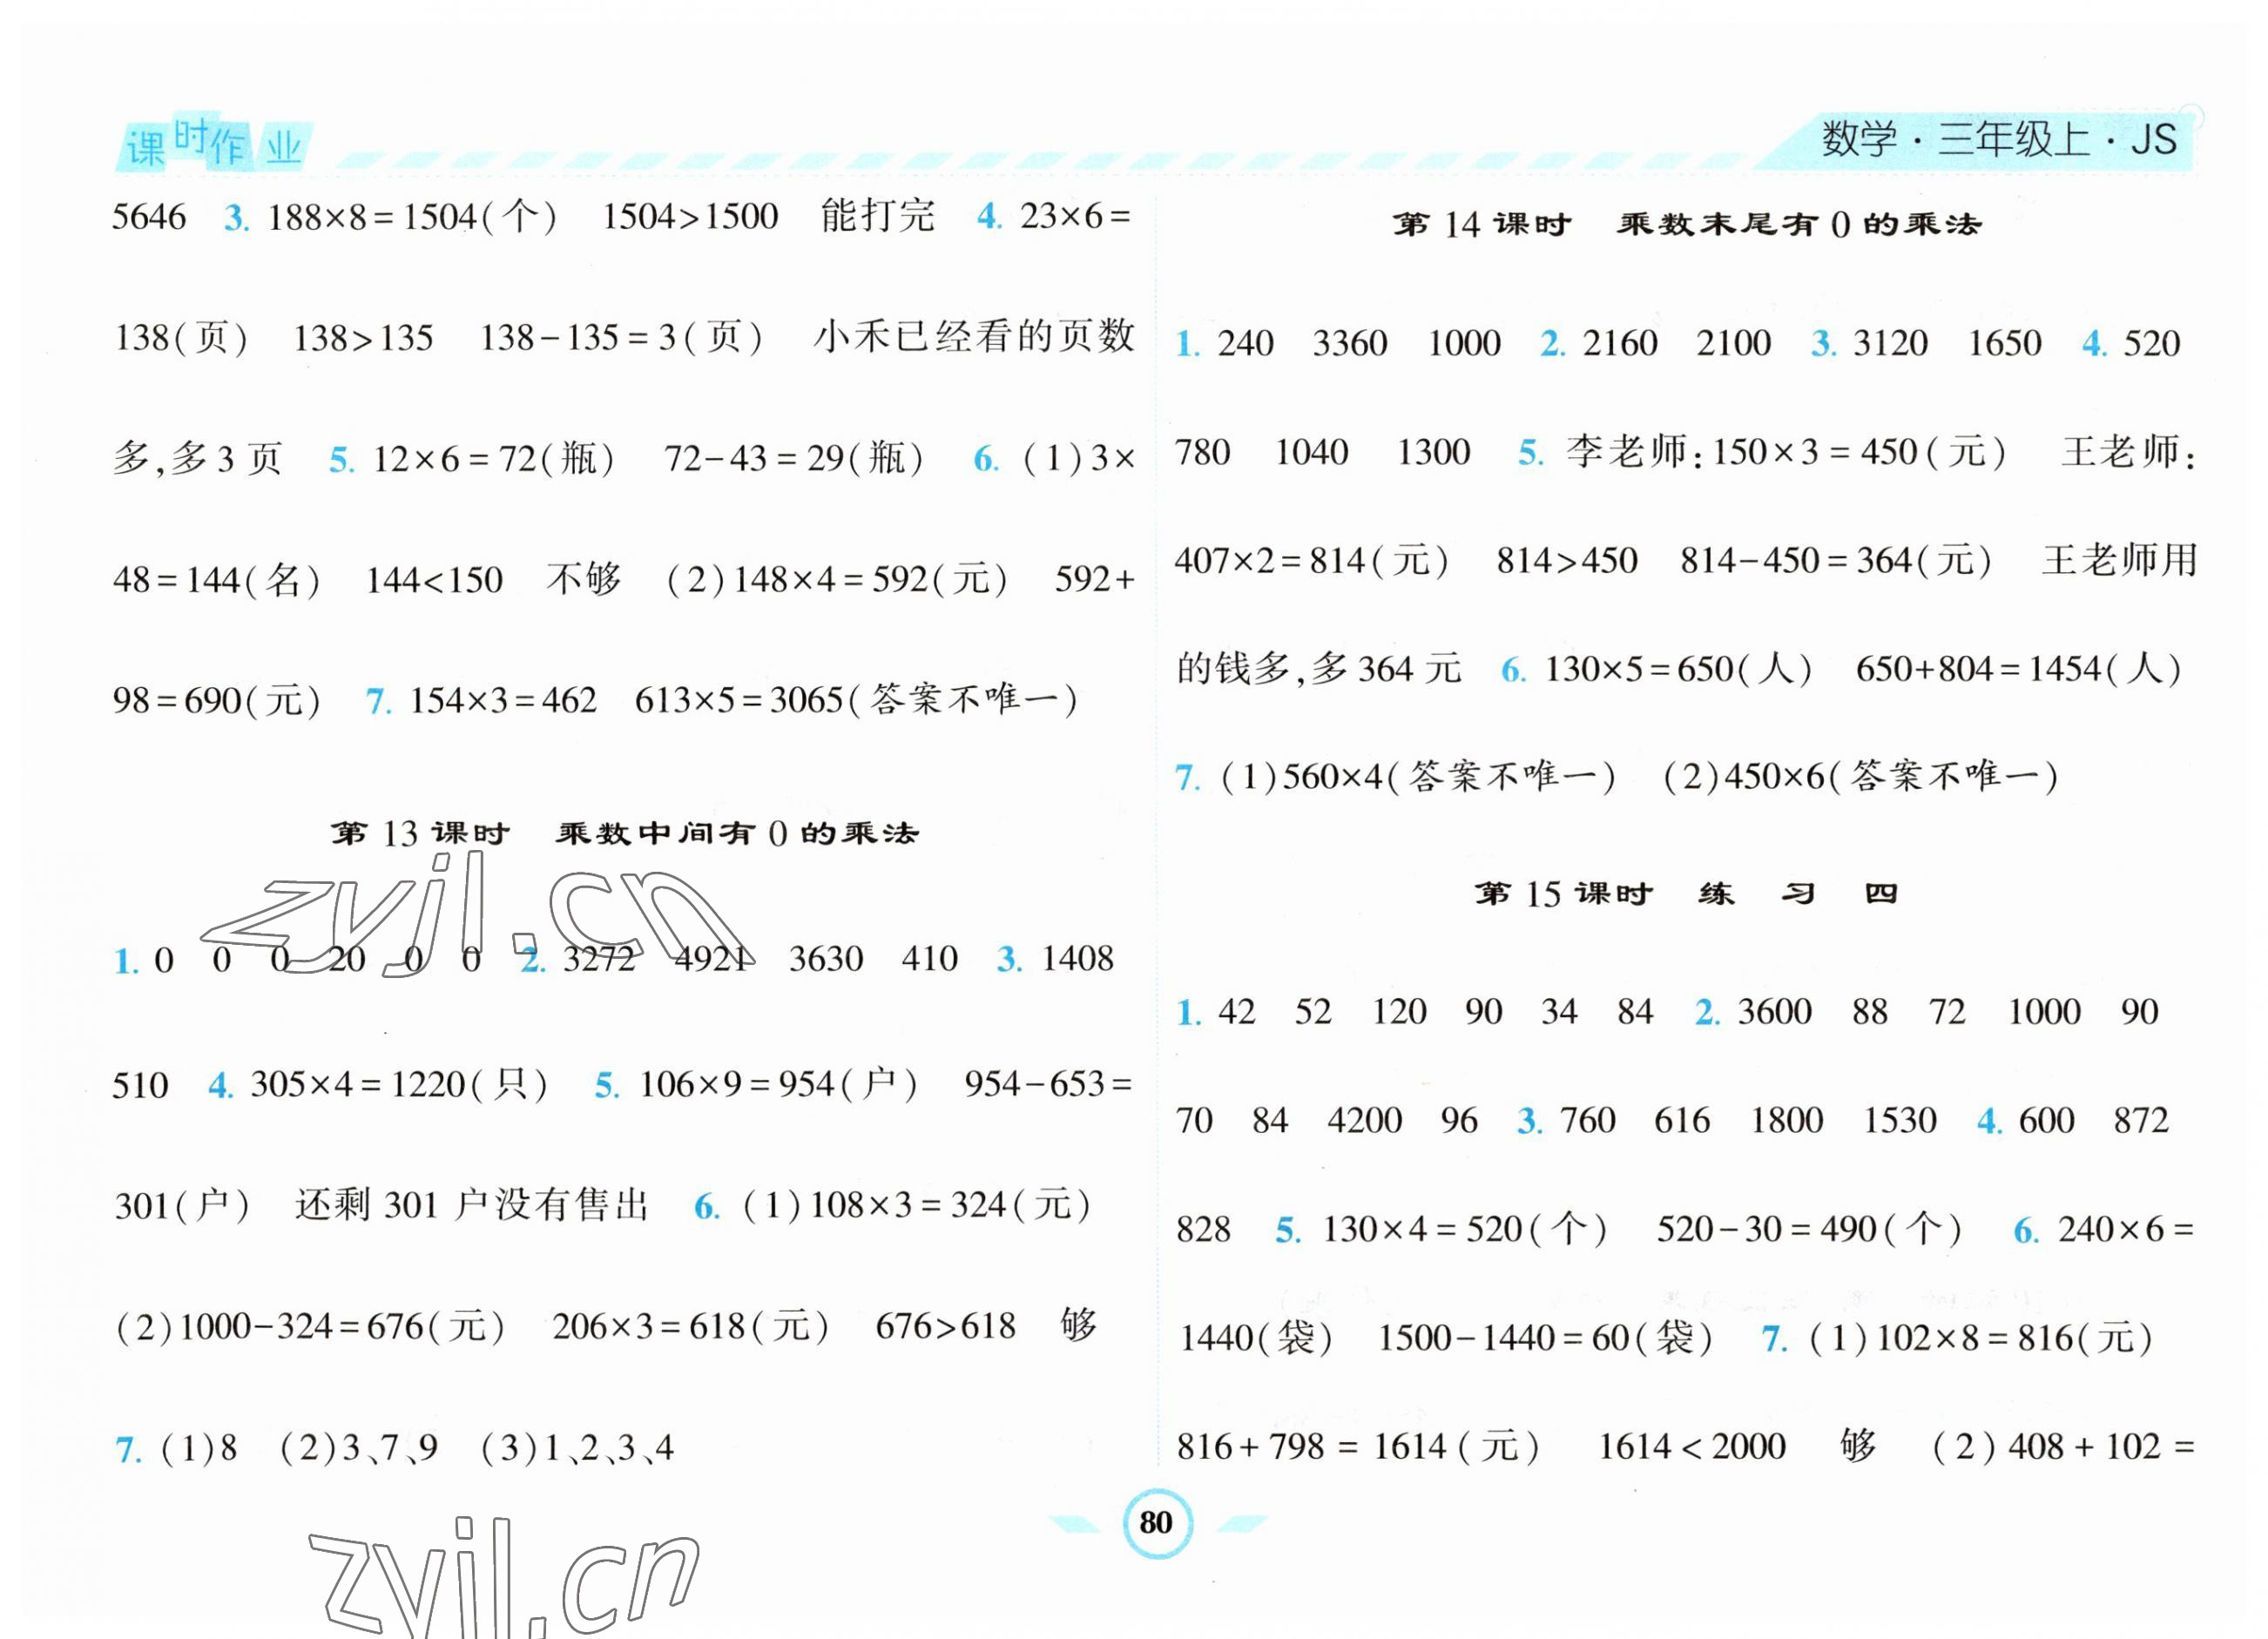
Task: Click the text '能打完'
Action: click(x=877, y=215)
